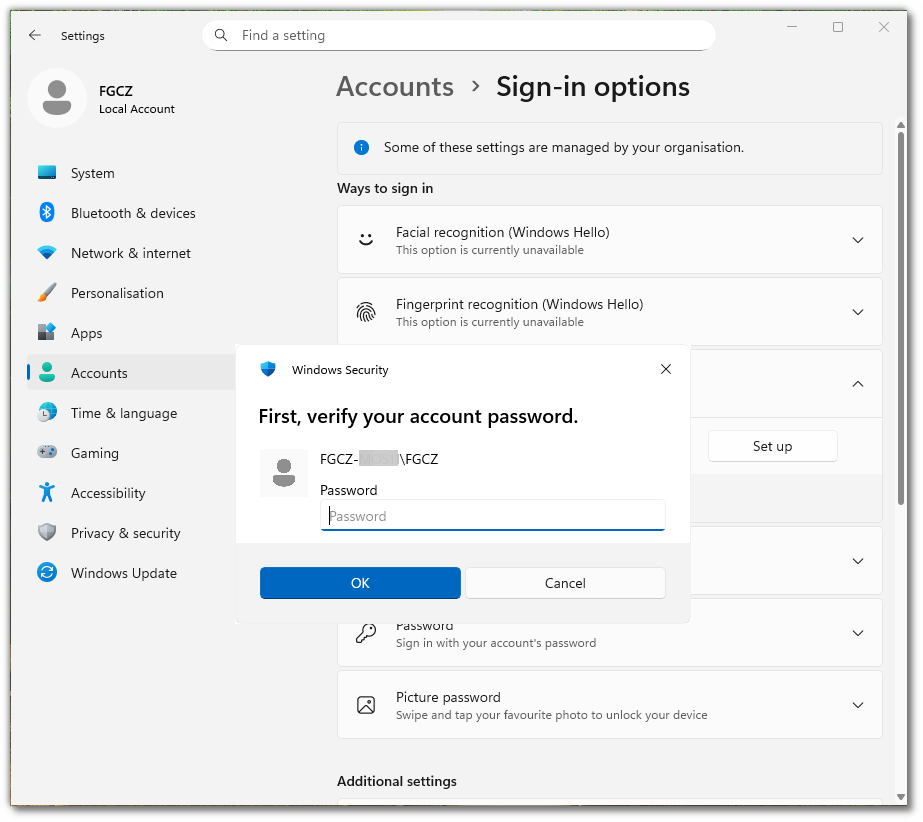Confirm password with the OK button
The height and width of the screenshot is (822, 923).
[x=360, y=583]
